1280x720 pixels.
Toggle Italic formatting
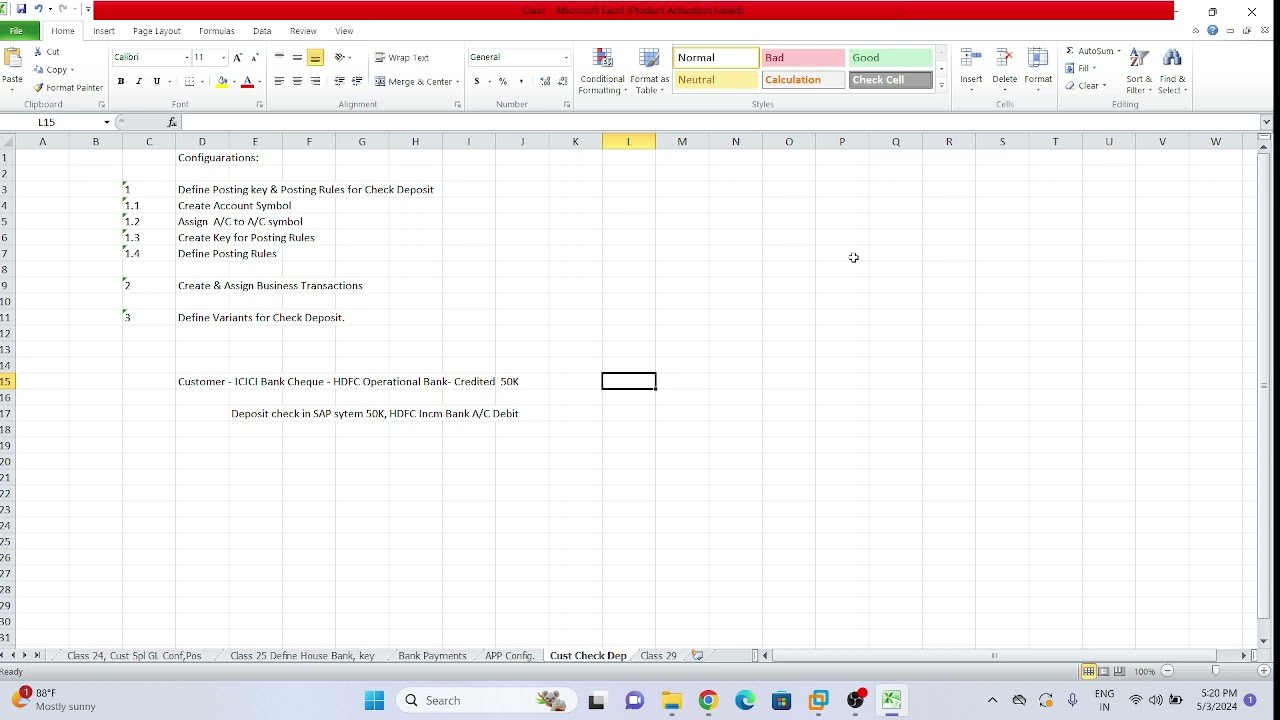(x=139, y=82)
